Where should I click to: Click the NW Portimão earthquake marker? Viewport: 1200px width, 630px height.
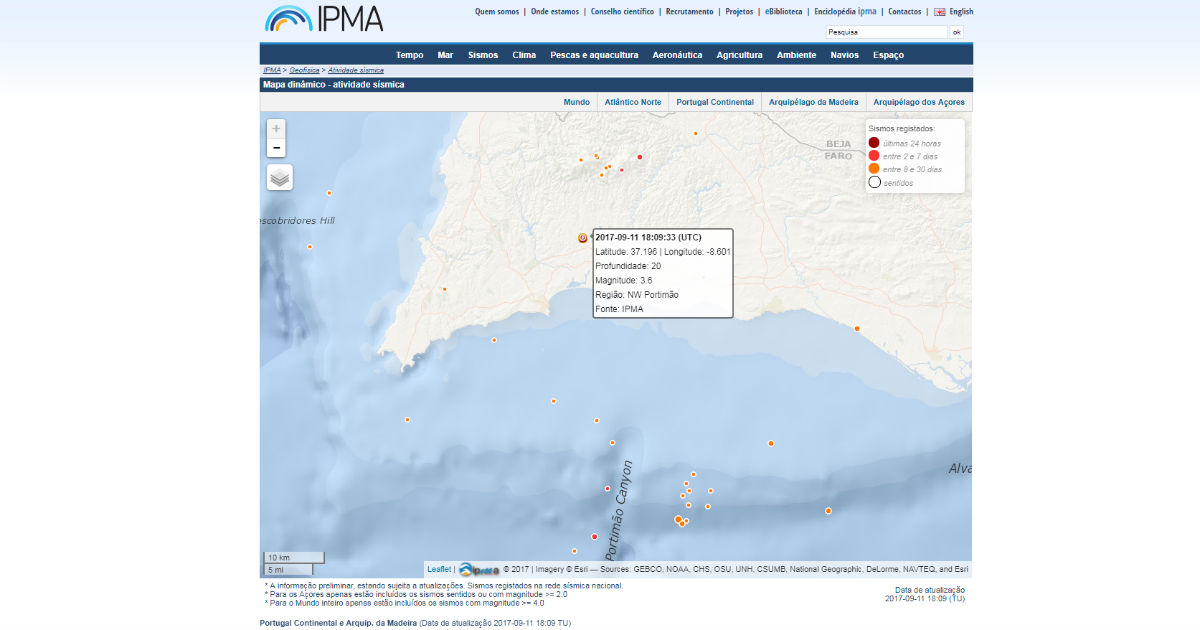point(583,238)
